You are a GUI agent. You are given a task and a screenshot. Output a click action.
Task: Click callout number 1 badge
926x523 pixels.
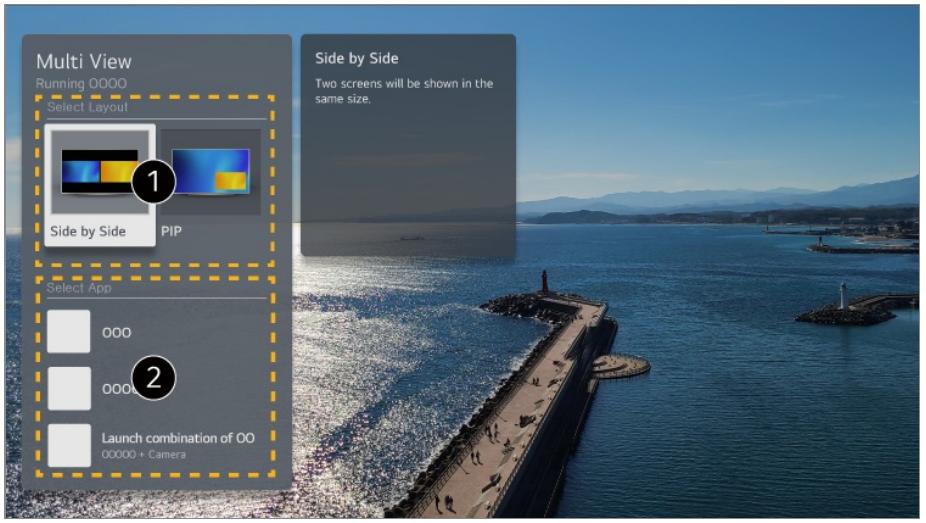pyautogui.click(x=154, y=182)
